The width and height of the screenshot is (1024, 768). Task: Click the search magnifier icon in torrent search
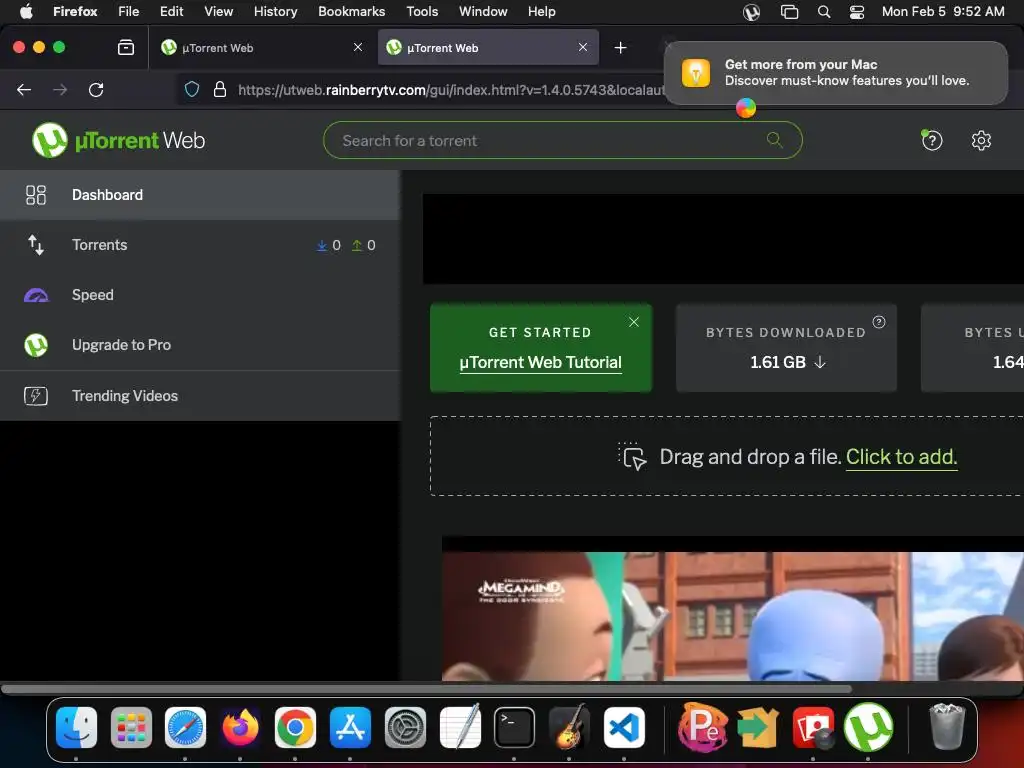click(x=775, y=140)
